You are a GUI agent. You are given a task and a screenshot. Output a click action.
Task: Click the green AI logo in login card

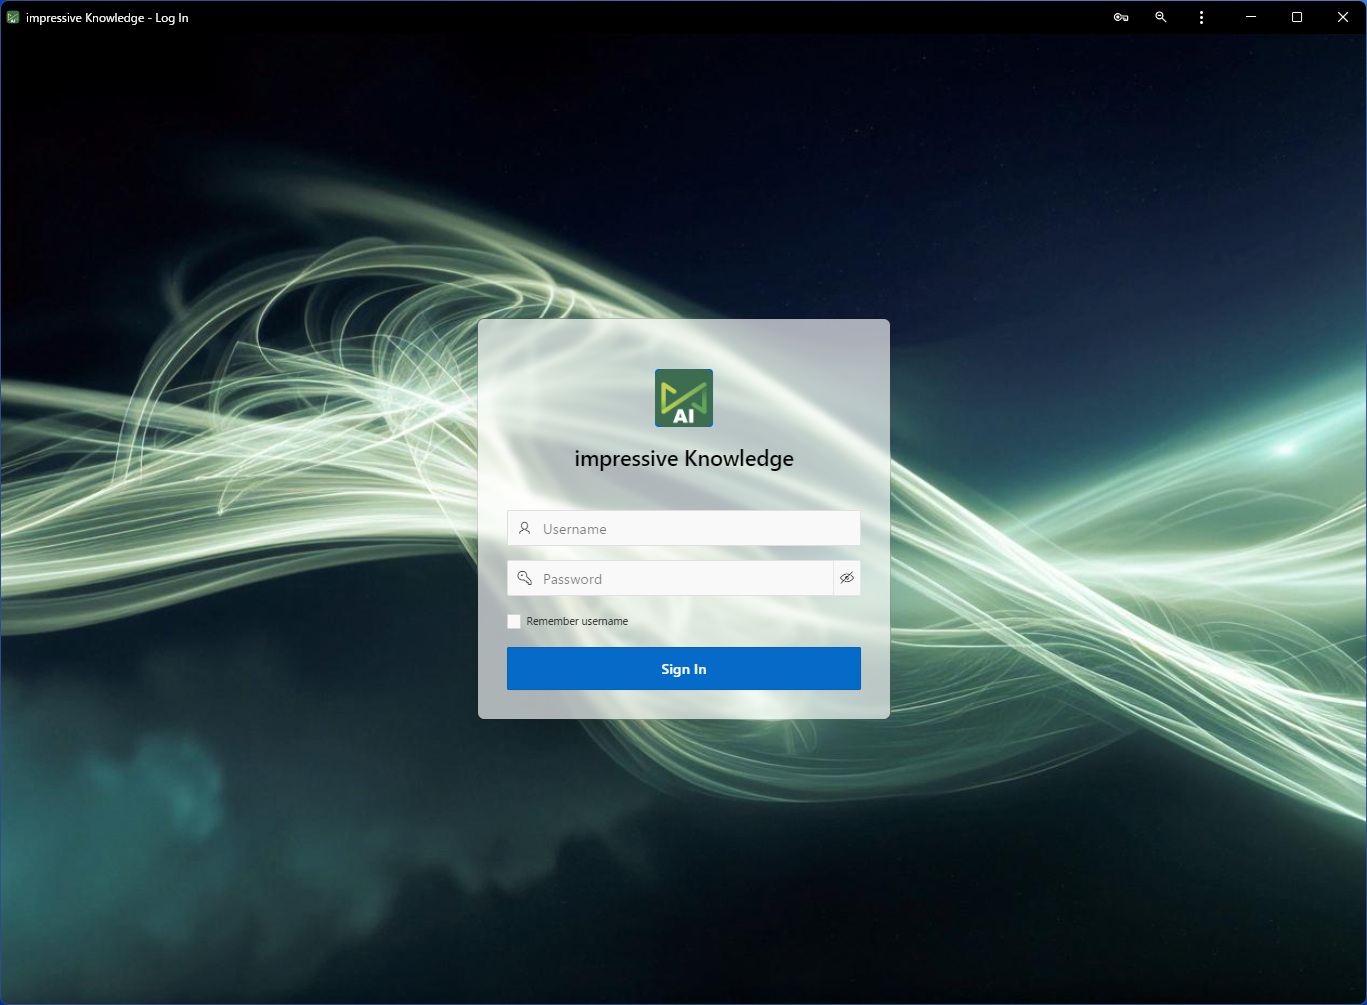click(683, 398)
